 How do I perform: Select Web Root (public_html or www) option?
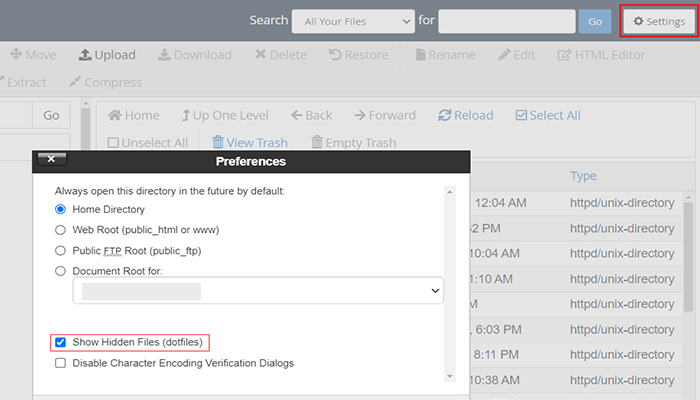60,230
